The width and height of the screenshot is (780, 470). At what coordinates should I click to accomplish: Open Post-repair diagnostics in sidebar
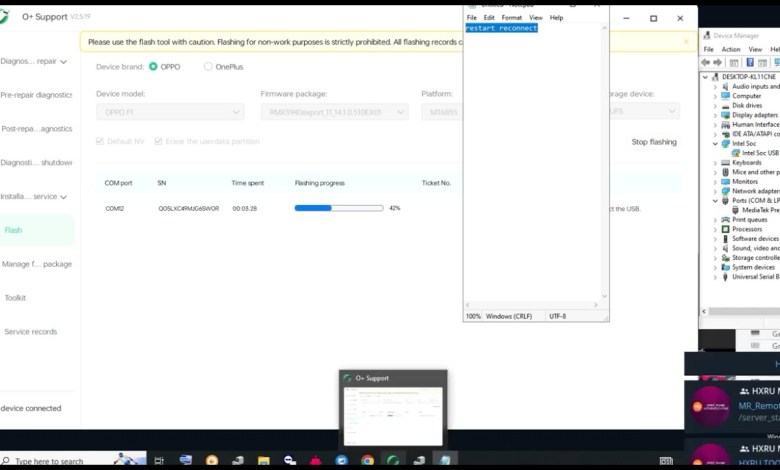36,129
